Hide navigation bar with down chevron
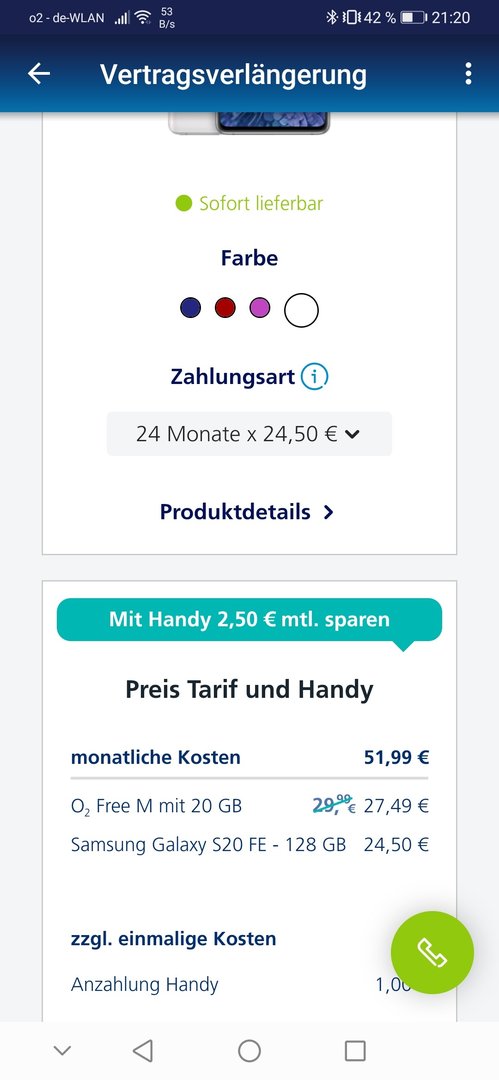The height and width of the screenshot is (1080, 499). pyautogui.click(x=62, y=1050)
